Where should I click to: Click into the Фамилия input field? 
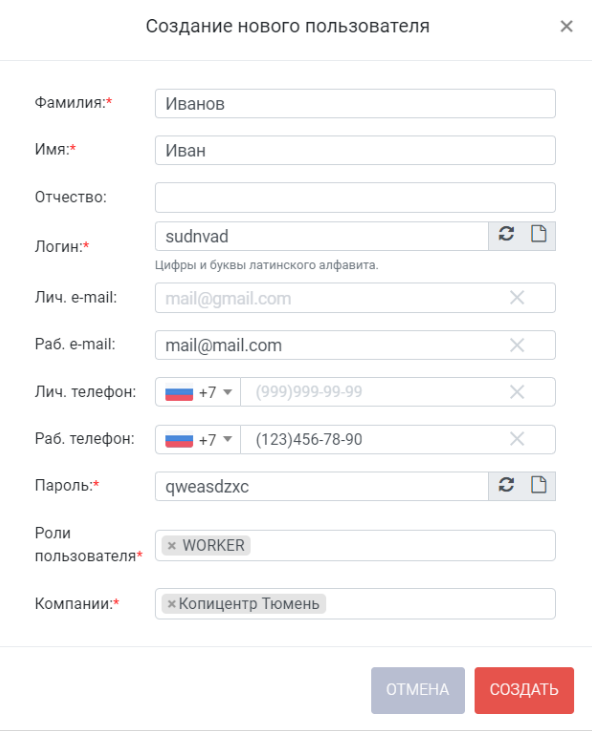pyautogui.click(x=355, y=103)
